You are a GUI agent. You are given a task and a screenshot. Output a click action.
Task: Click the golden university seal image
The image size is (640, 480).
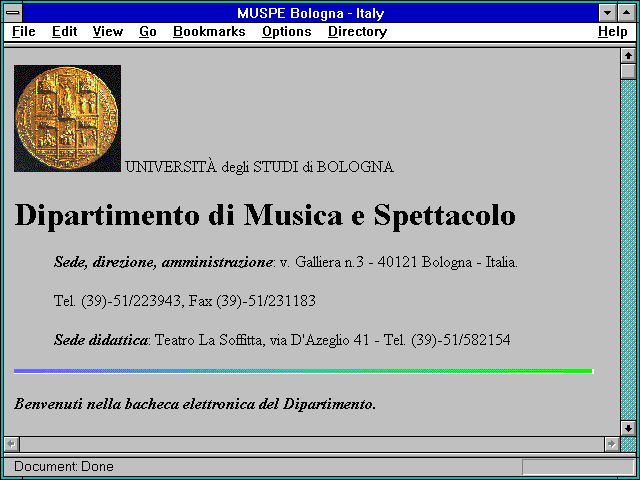coord(67,118)
